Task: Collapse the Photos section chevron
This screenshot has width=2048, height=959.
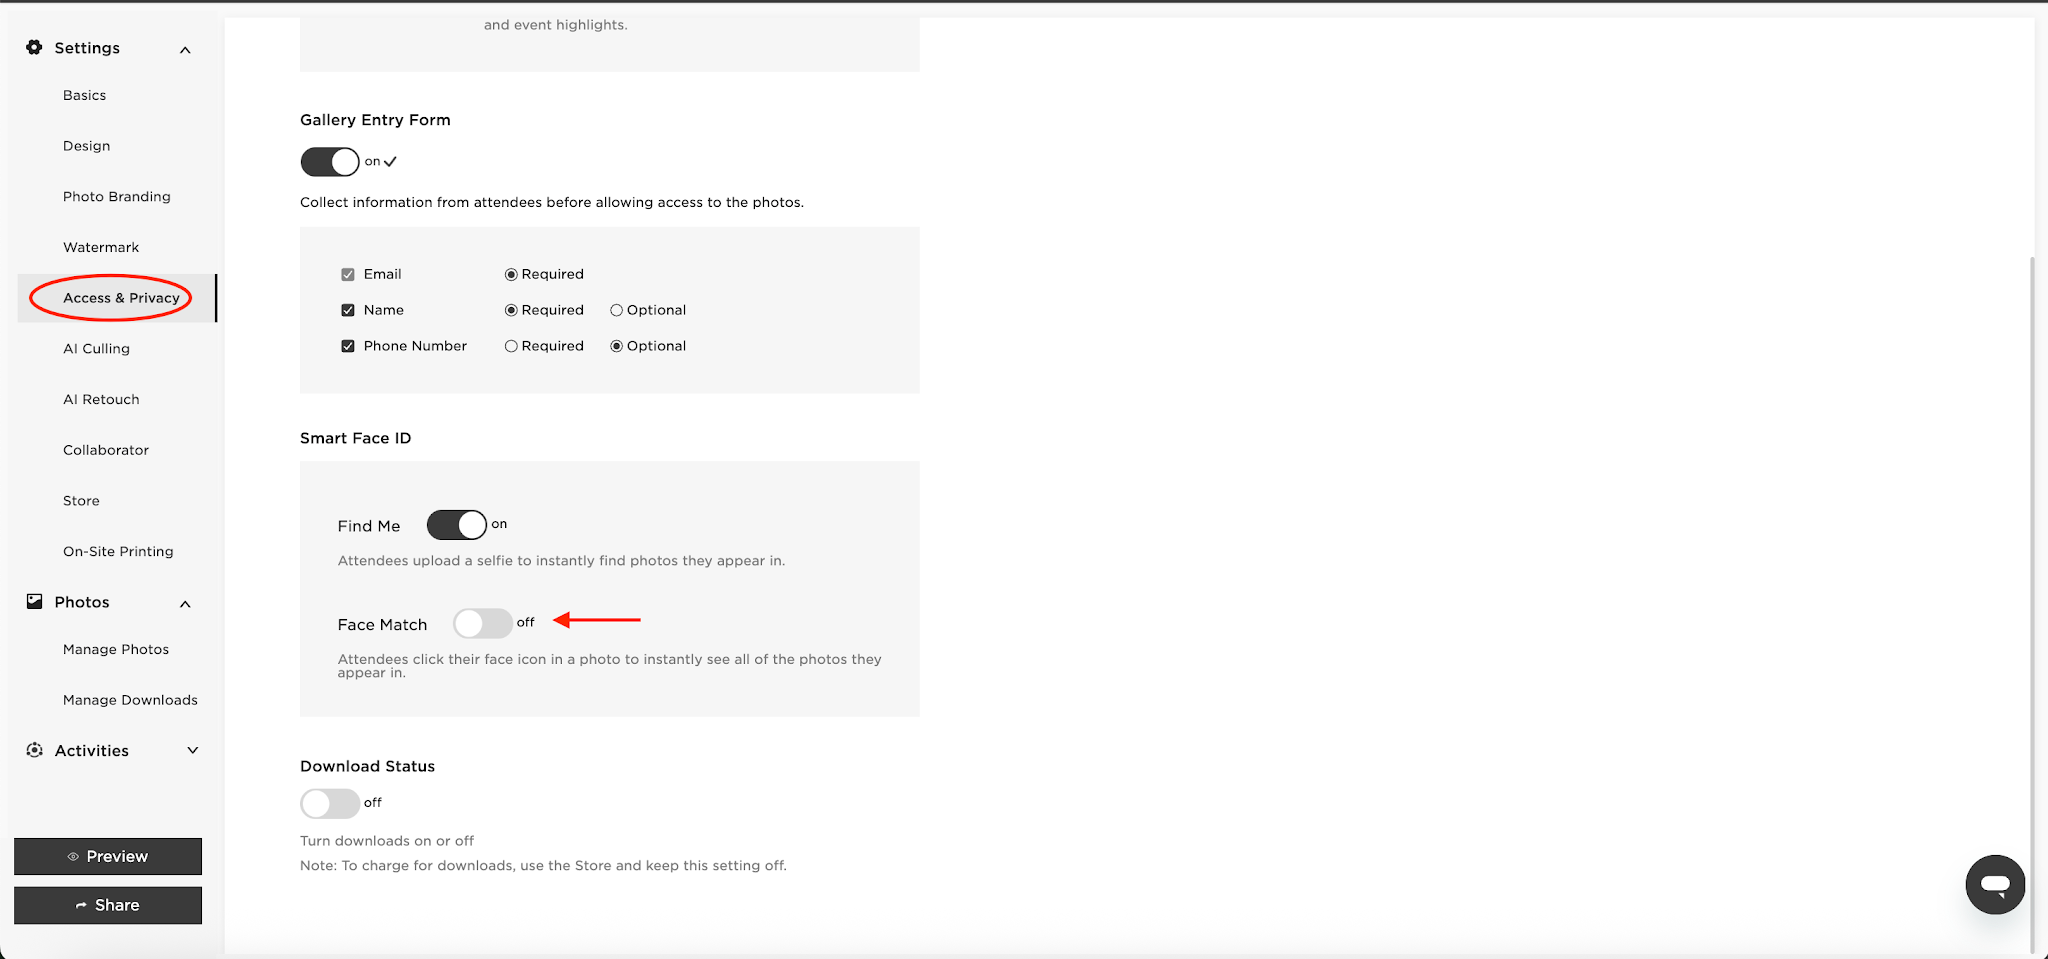Action: [184, 603]
